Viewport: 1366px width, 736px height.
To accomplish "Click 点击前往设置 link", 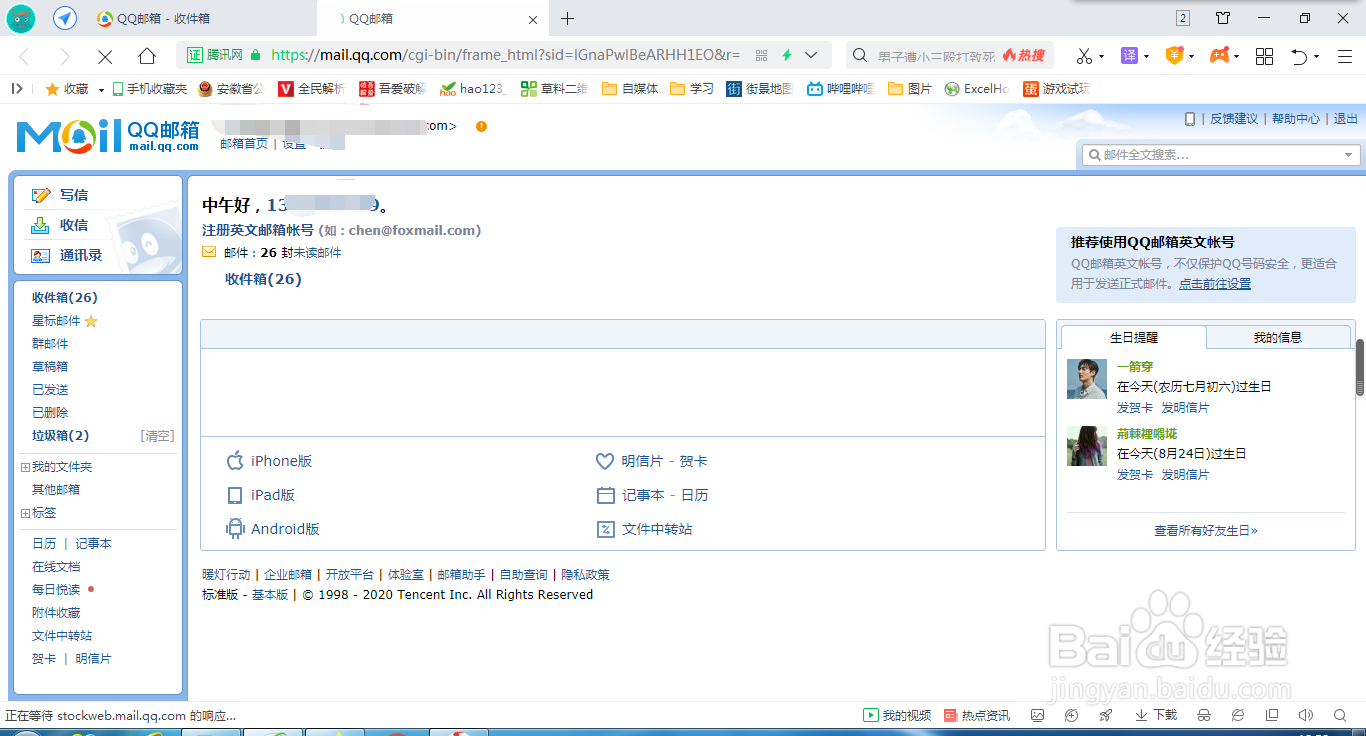I will 1215,284.
